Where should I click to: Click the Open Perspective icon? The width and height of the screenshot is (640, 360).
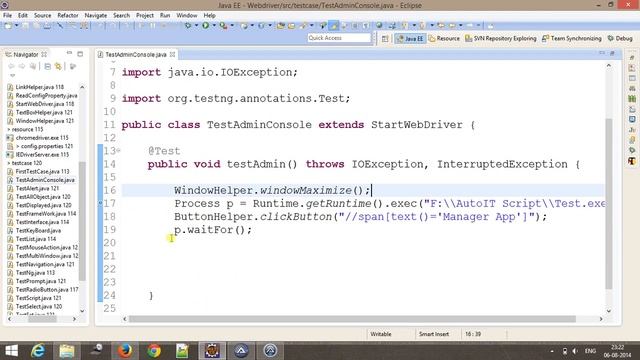(x=384, y=38)
